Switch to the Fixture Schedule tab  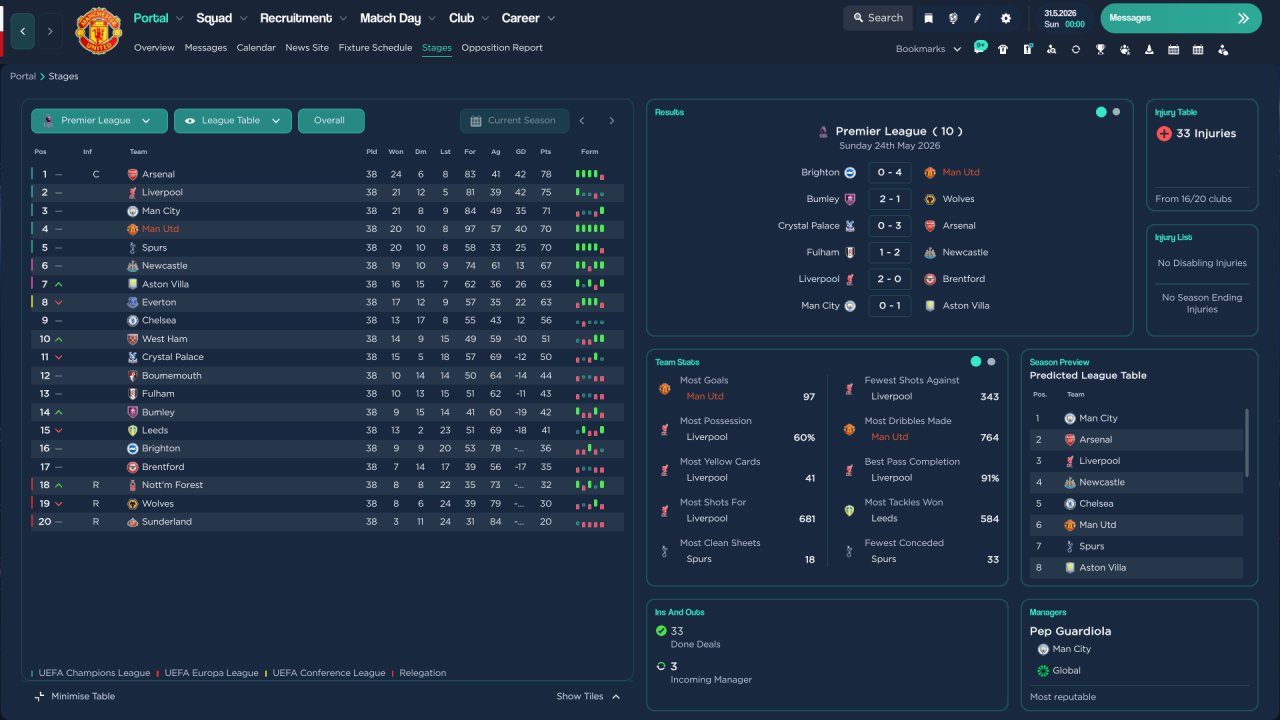click(x=375, y=48)
